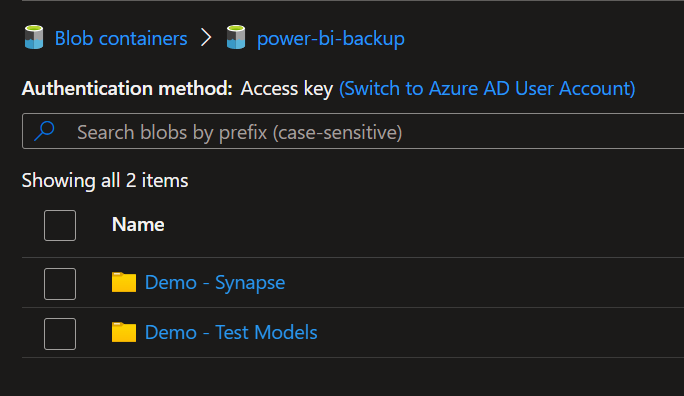This screenshot has width=684, height=396.
Task: Click the Showing all 2 items text
Action: coord(105,181)
